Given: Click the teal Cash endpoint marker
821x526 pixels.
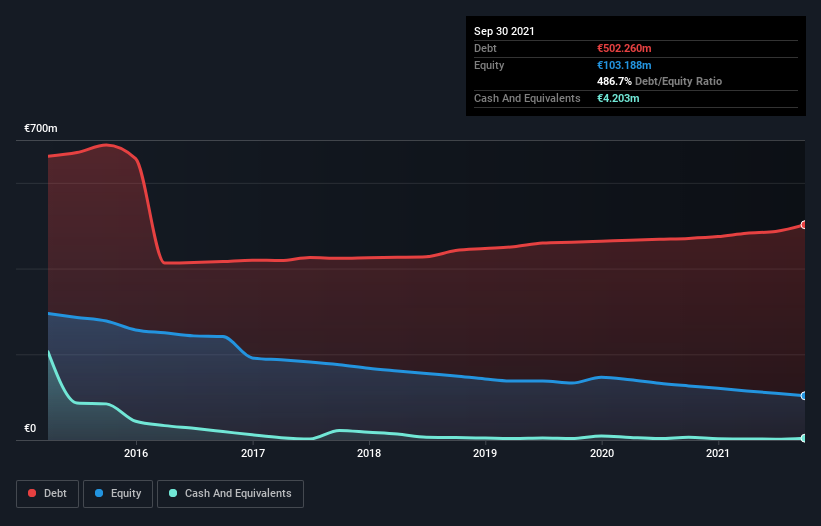Looking at the screenshot, I should click(x=804, y=438).
